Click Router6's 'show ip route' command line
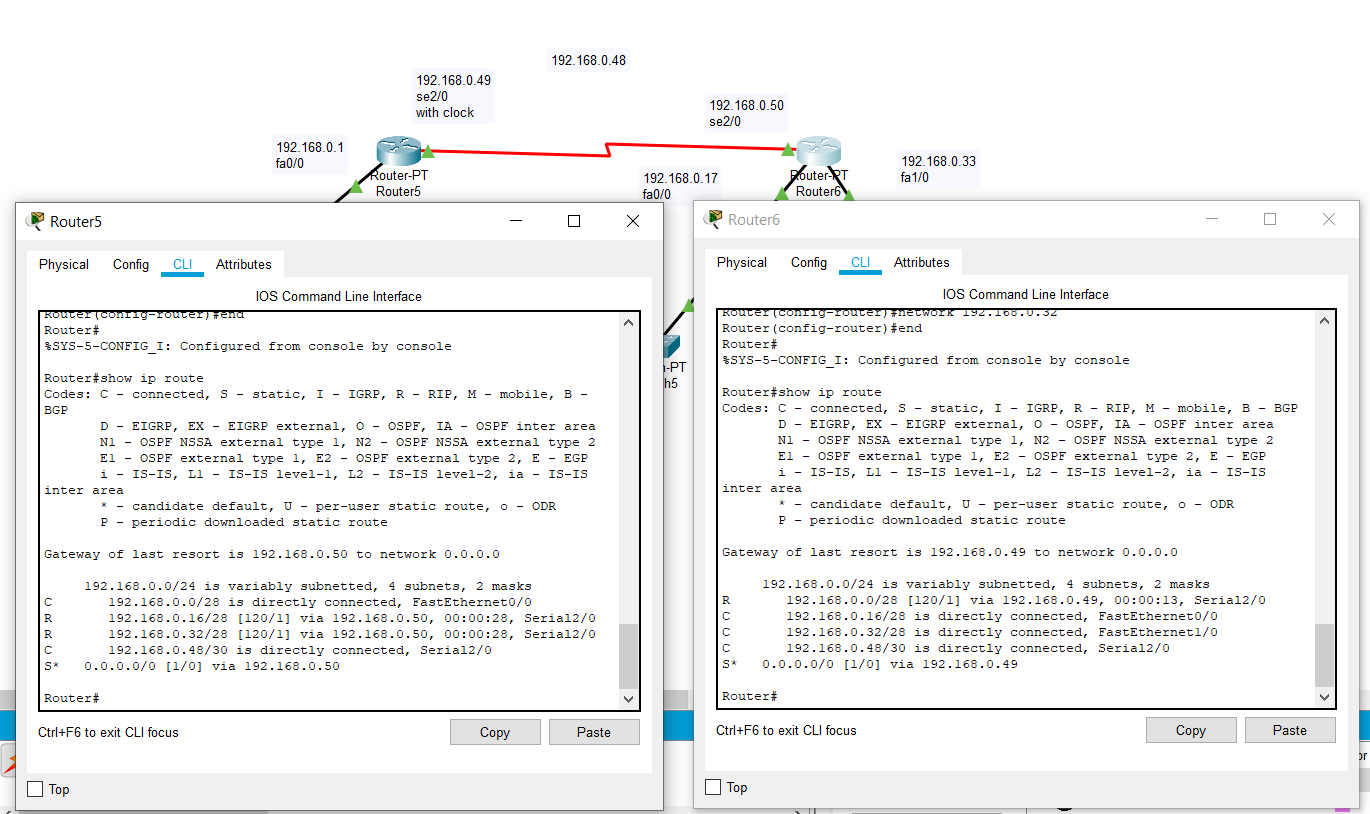 pyautogui.click(x=802, y=392)
